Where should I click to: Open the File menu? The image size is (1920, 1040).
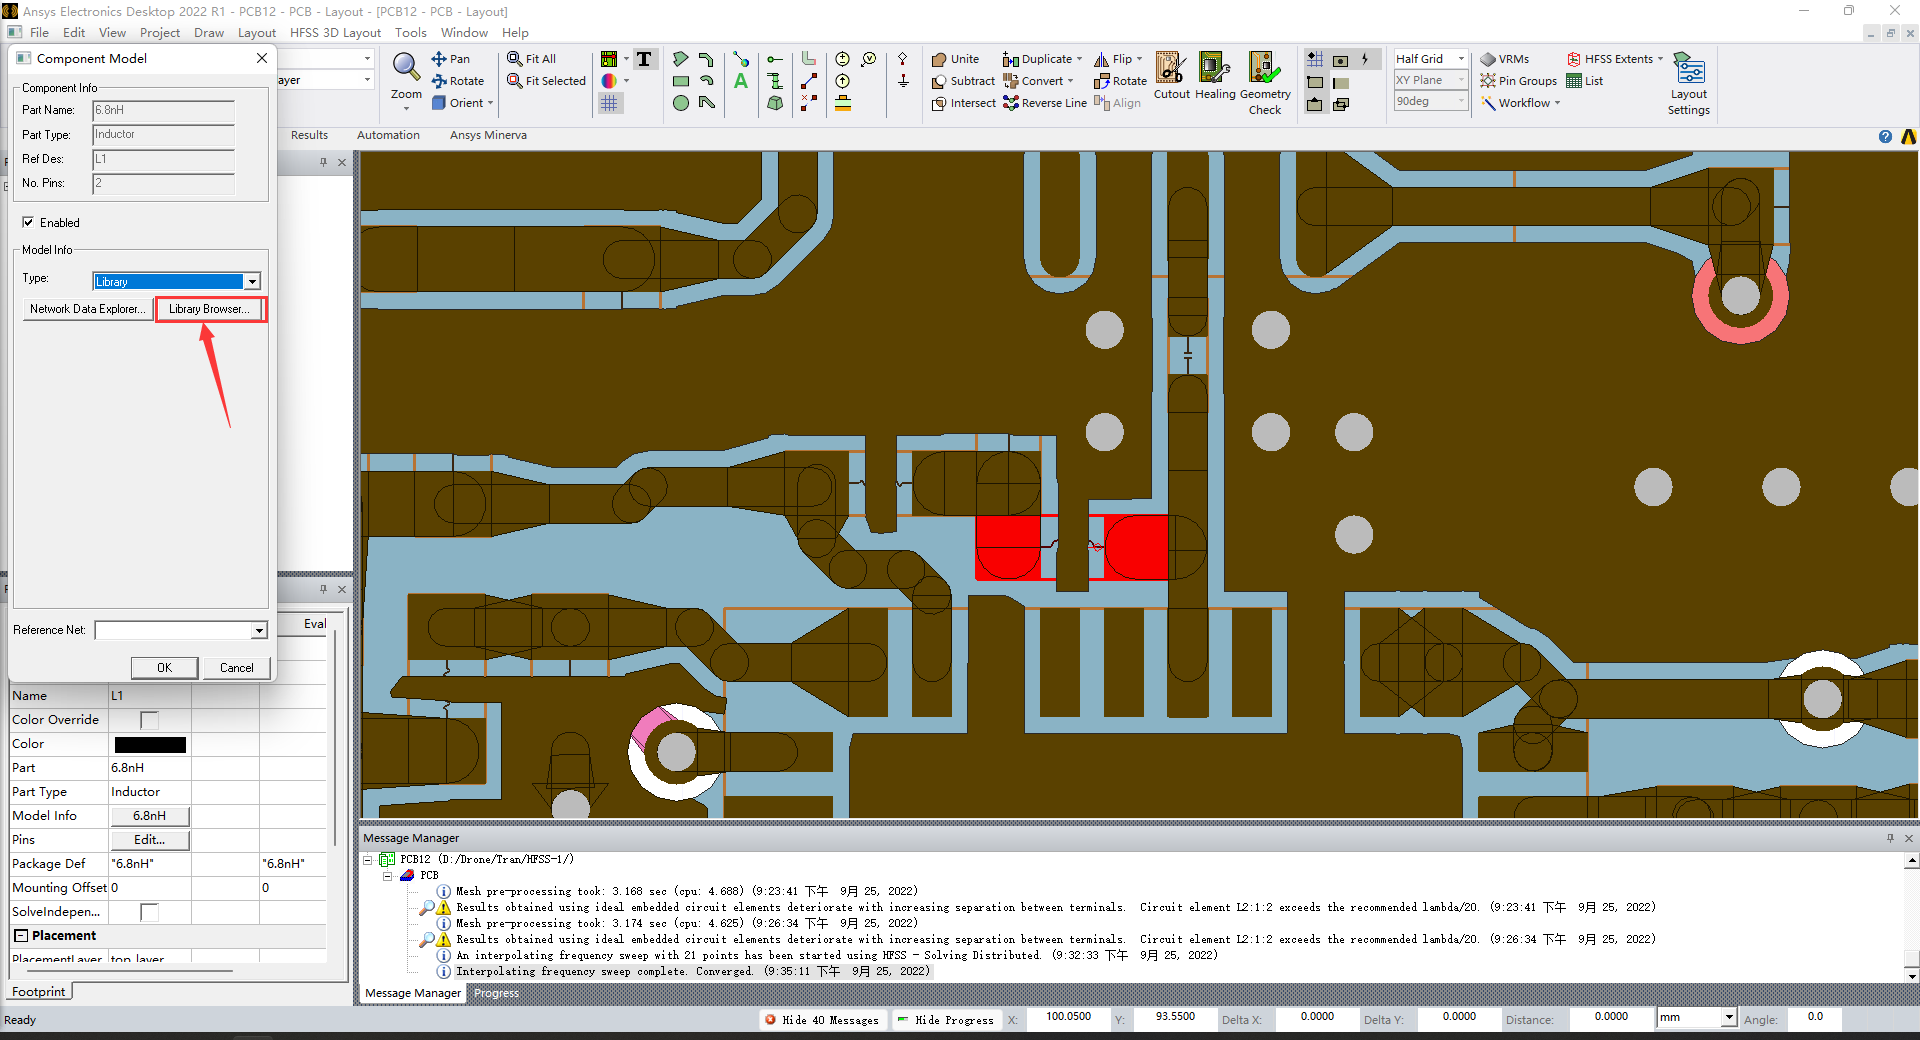[x=39, y=33]
